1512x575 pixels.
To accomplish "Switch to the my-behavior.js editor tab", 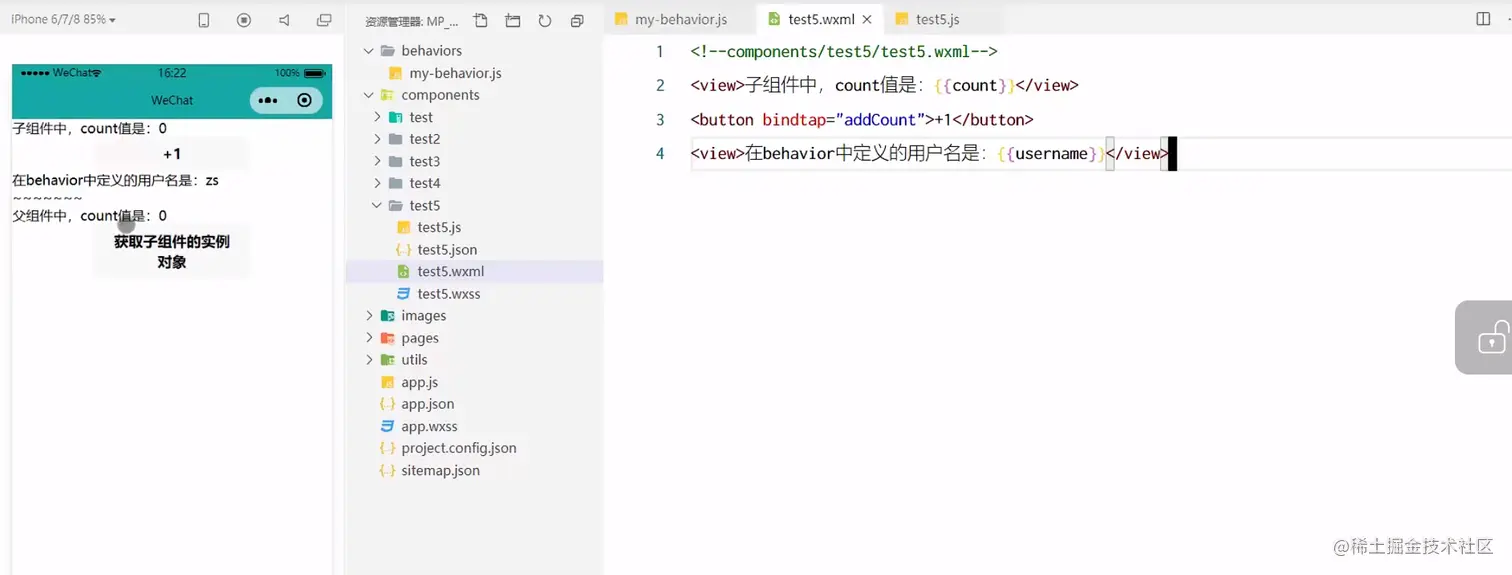I will pyautogui.click(x=680, y=19).
